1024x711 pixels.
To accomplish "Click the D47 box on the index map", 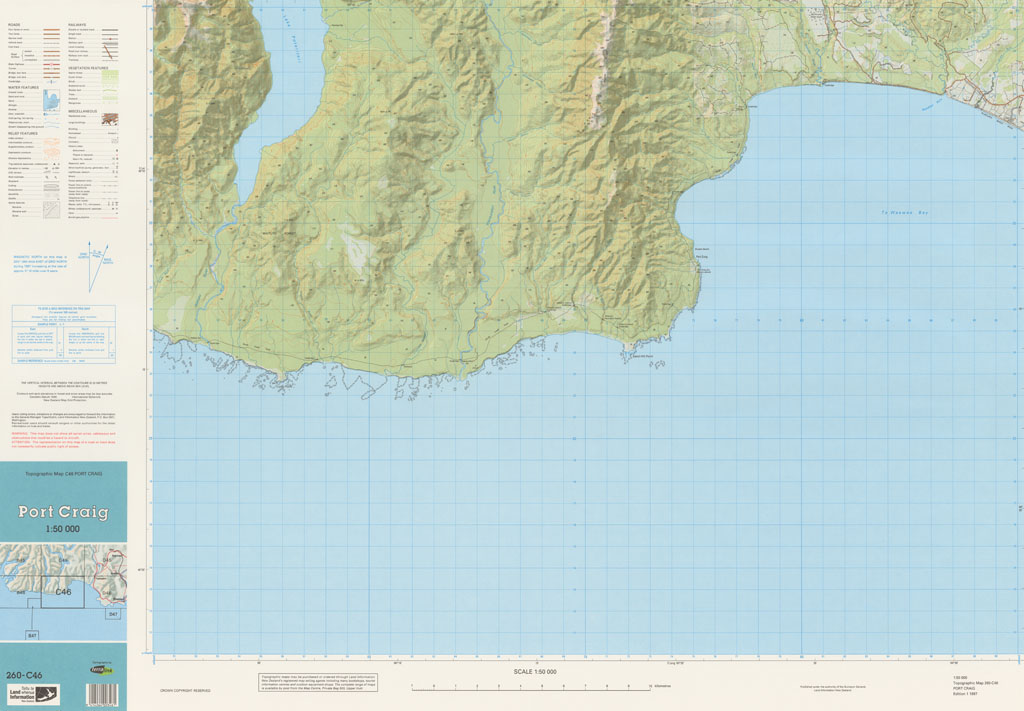I will 112,614.
